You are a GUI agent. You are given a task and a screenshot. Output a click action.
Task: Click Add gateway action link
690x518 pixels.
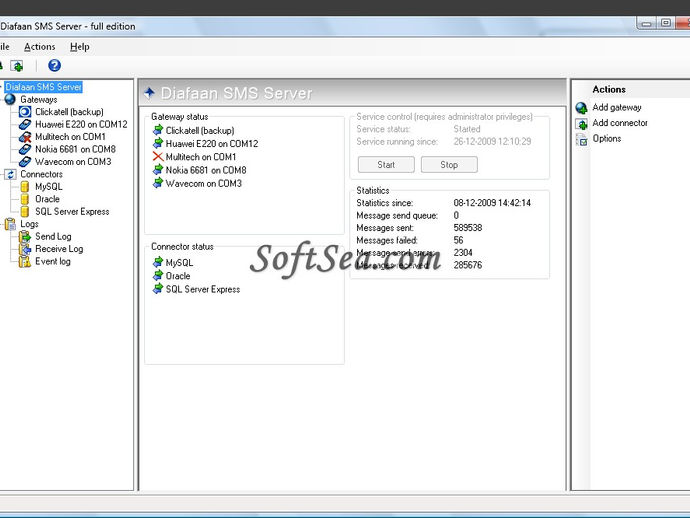pos(617,107)
